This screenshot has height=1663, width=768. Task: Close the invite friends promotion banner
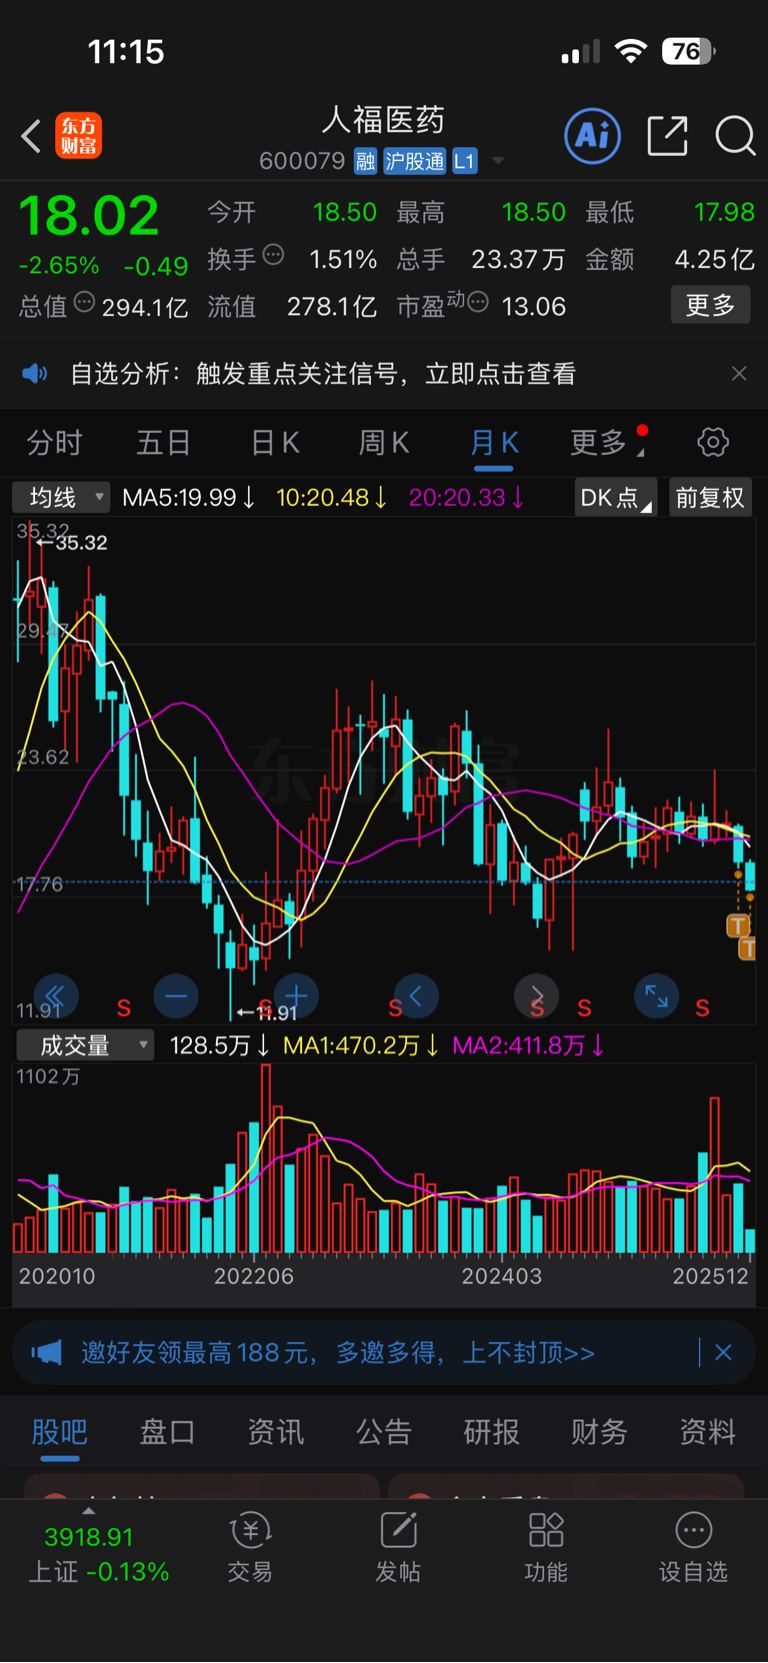723,1353
